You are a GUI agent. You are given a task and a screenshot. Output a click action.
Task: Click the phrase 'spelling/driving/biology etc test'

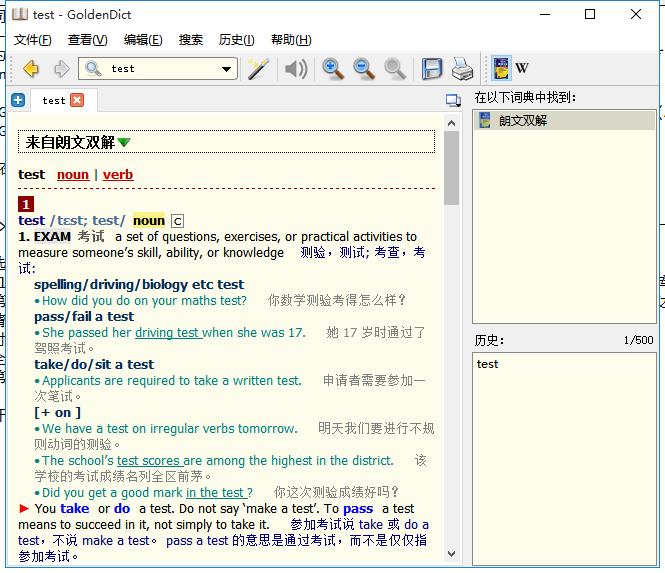click(139, 285)
